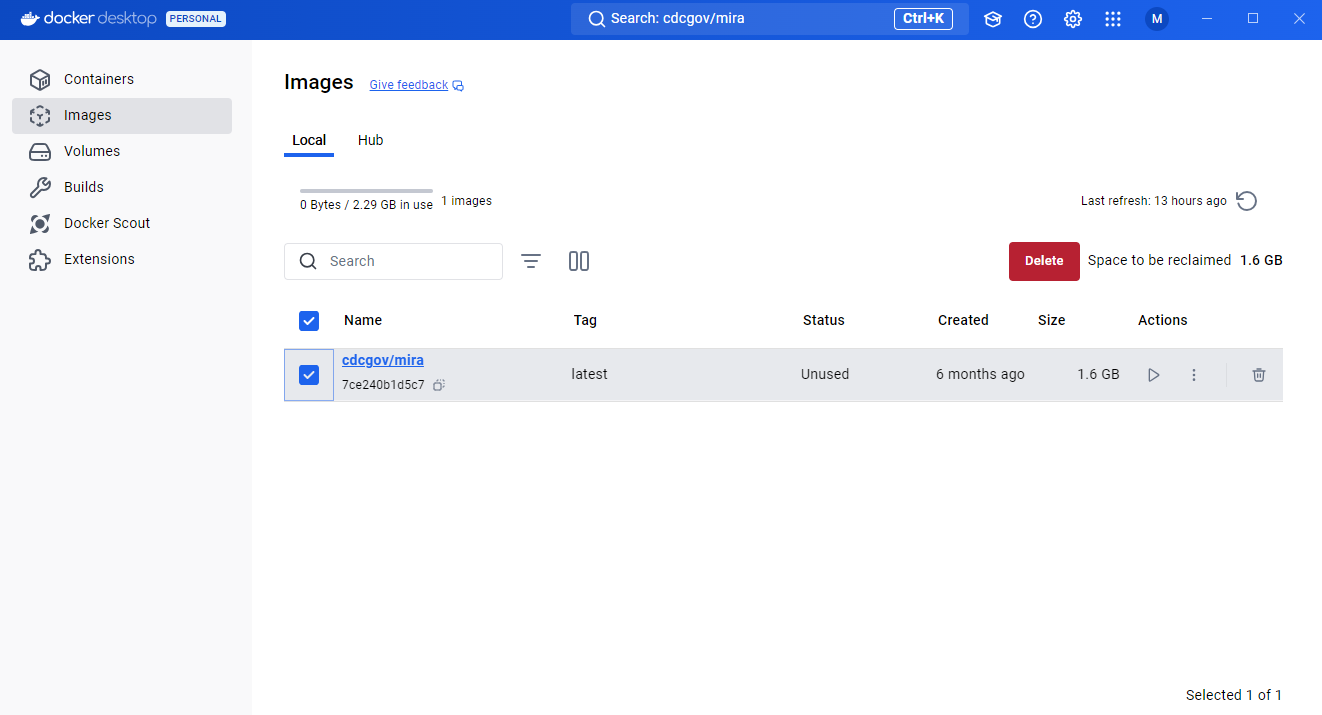
Task: Click the magnifier in images search
Action: [308, 261]
